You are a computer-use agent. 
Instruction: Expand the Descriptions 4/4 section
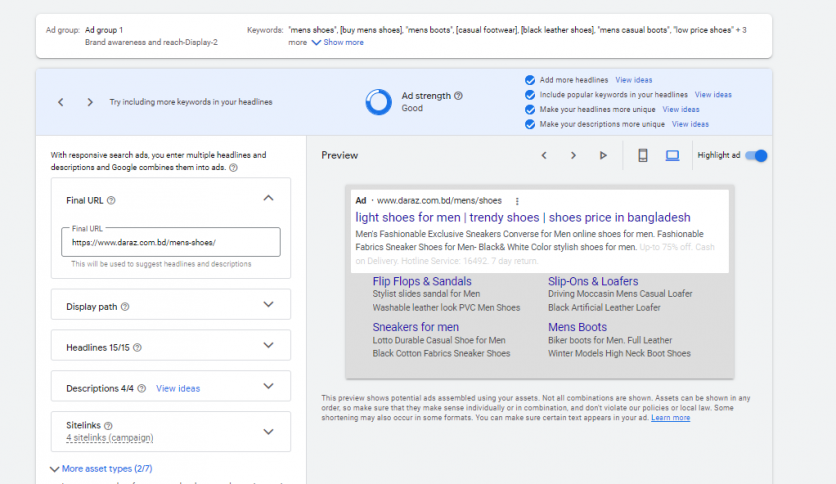pos(268,386)
